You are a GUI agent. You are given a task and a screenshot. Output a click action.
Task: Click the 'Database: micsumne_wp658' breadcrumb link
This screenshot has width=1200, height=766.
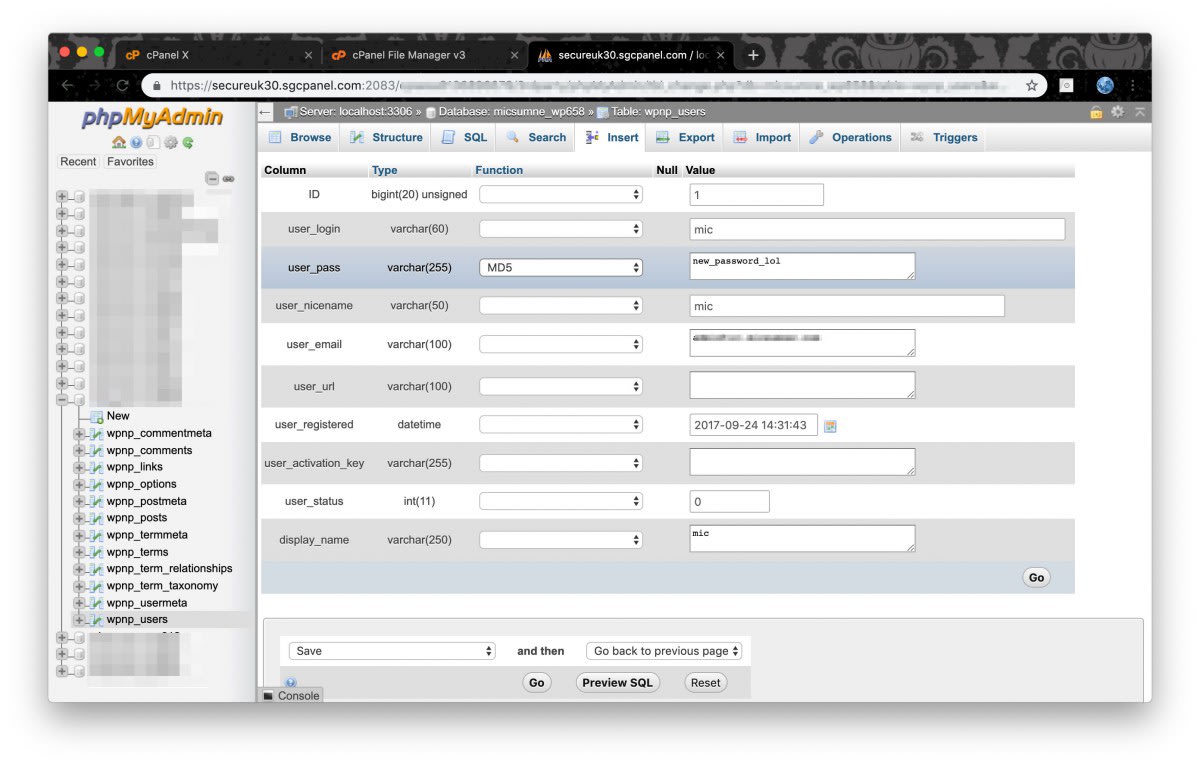tap(511, 112)
